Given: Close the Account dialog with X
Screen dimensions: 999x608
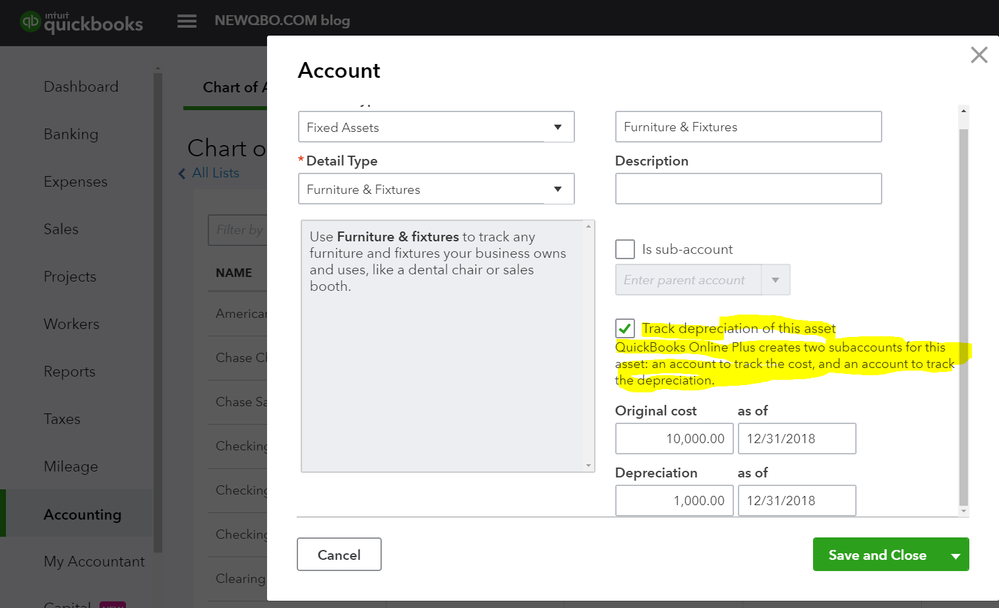Looking at the screenshot, I should [x=979, y=56].
